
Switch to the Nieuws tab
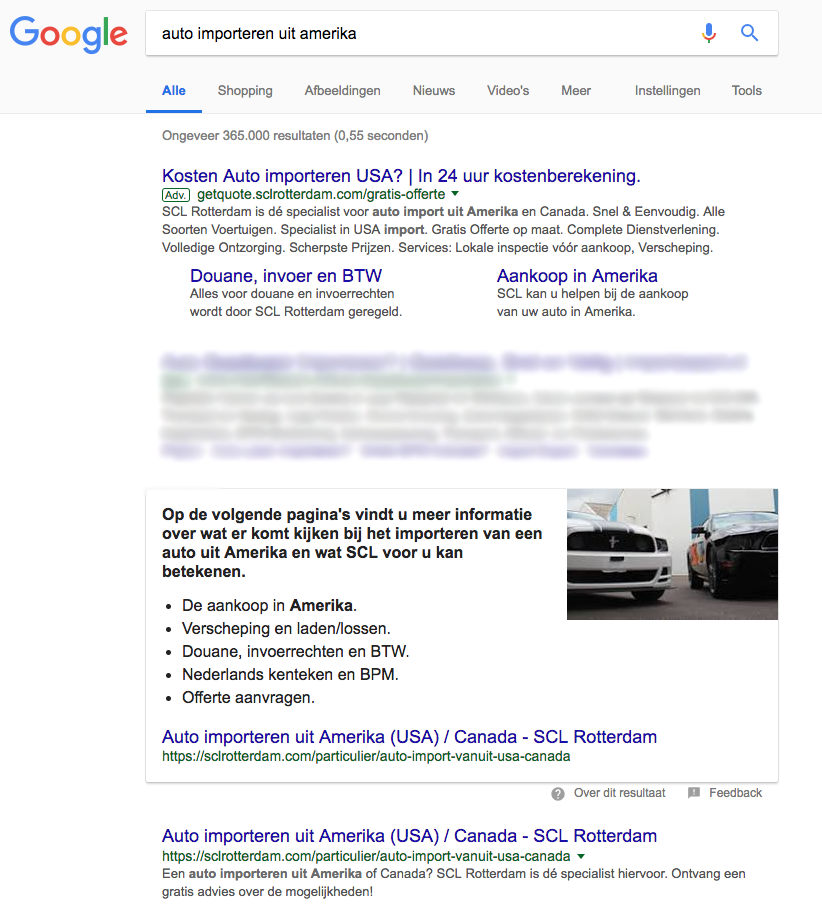433,90
